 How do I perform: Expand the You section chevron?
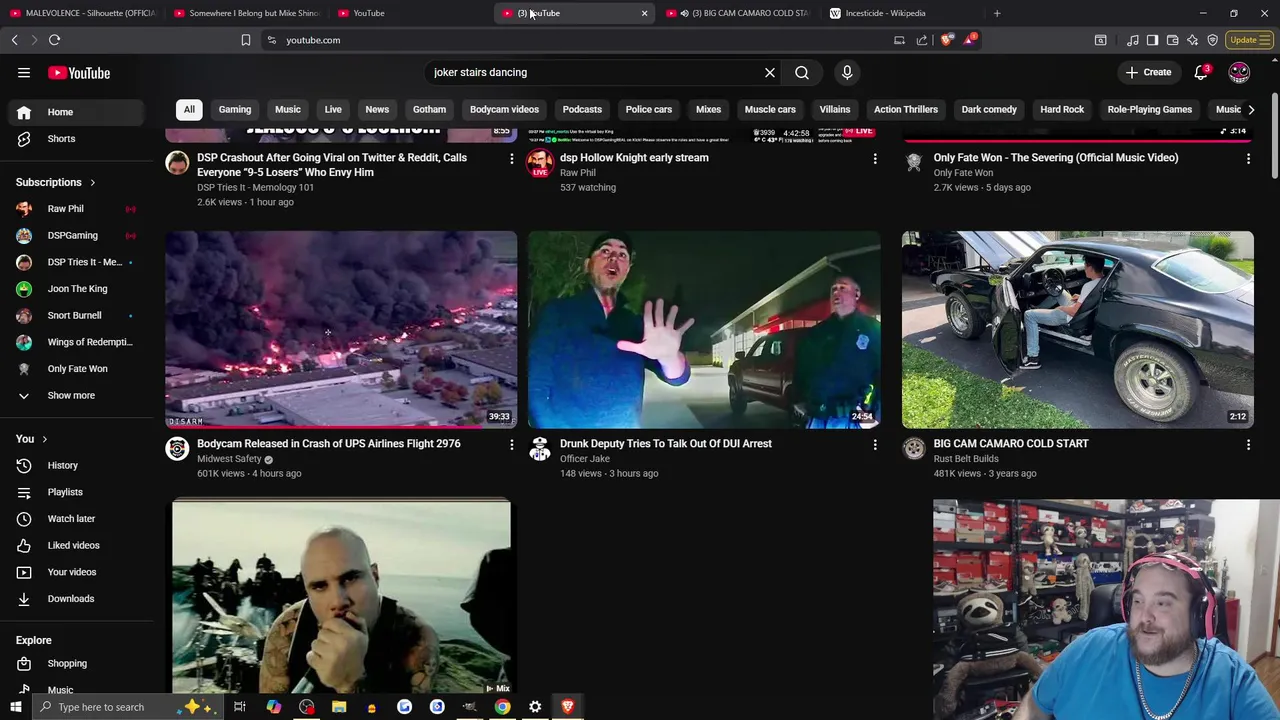(44, 439)
